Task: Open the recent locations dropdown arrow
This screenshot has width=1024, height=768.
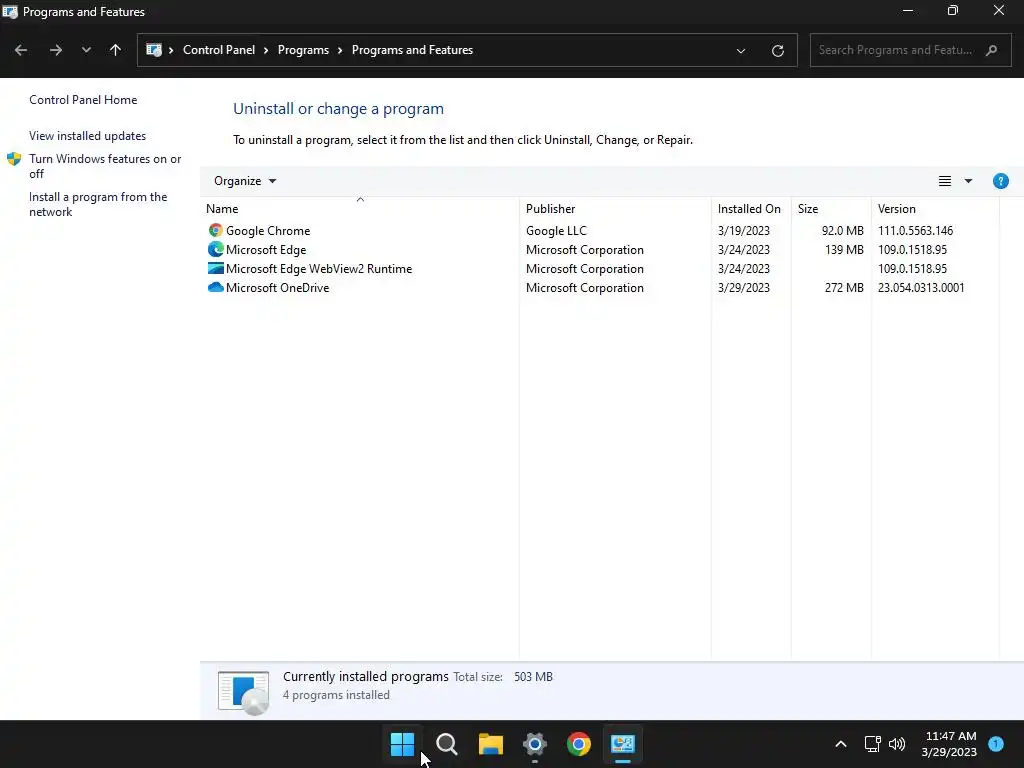Action: (86, 50)
